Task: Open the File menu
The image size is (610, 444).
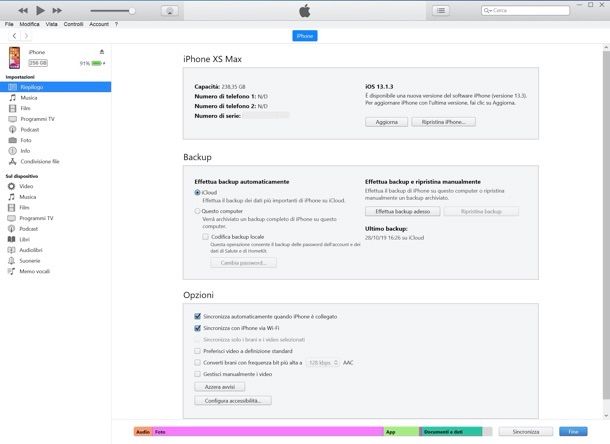Action: (9, 24)
